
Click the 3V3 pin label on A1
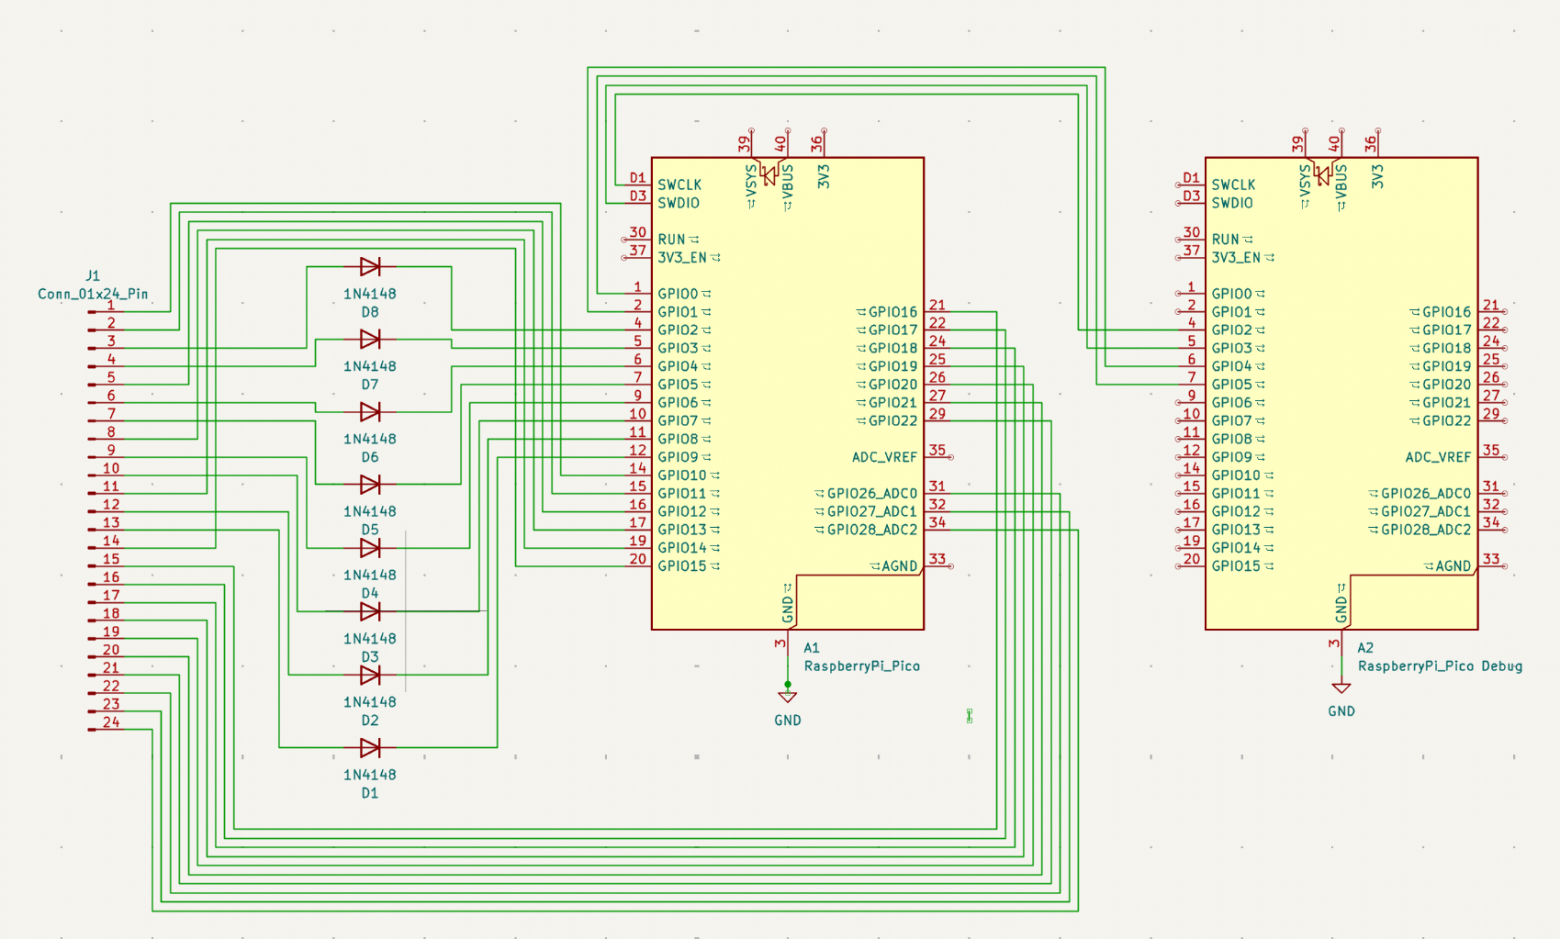coord(824,177)
